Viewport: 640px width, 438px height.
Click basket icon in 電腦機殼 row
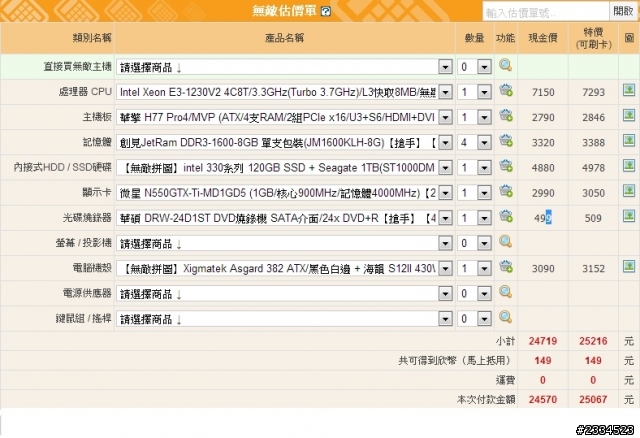[506, 267]
